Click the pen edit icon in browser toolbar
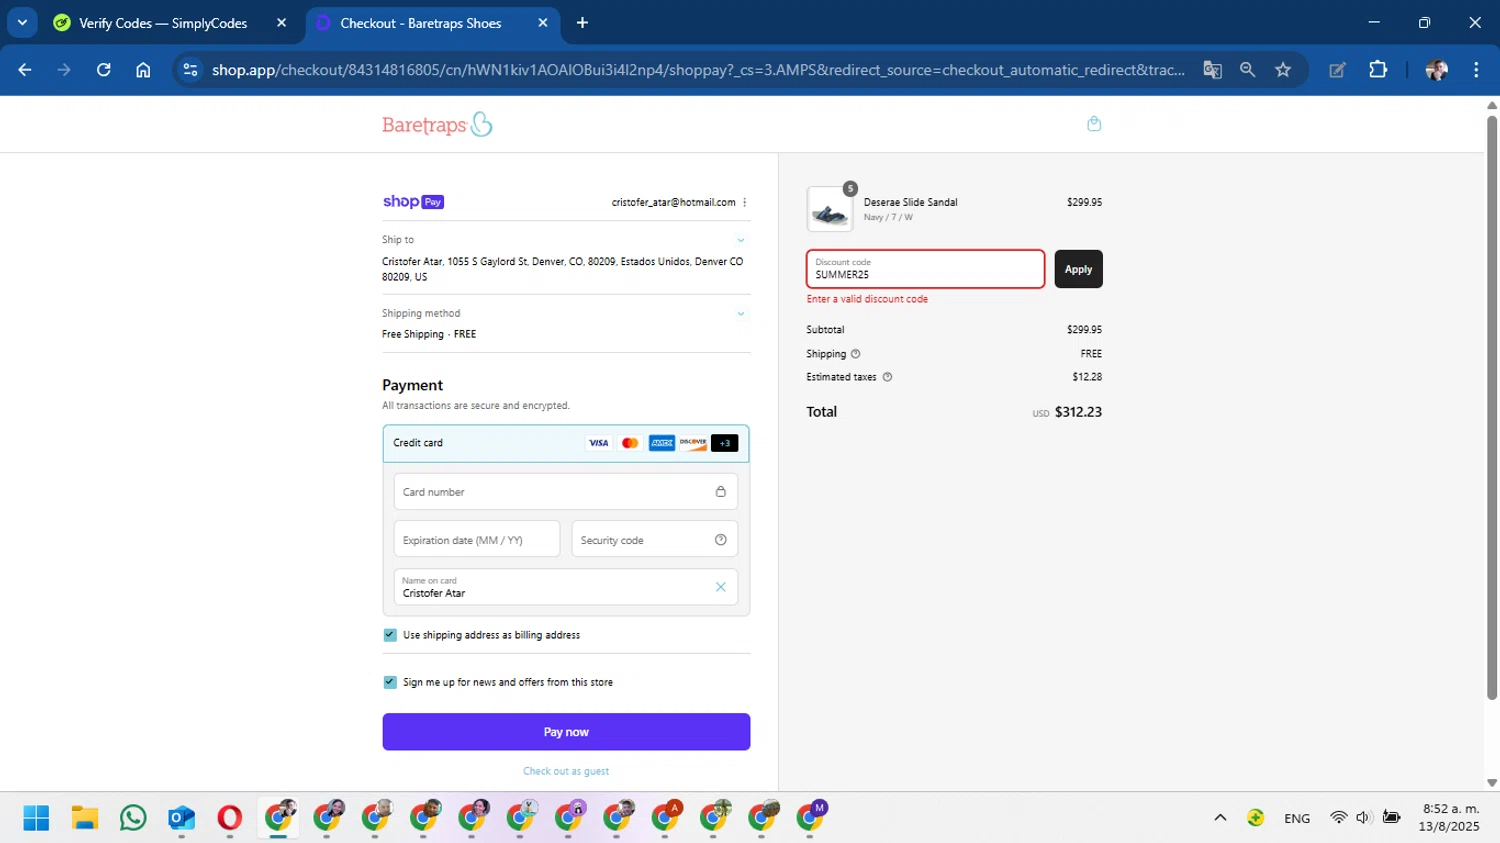This screenshot has width=1500, height=843. (x=1337, y=70)
